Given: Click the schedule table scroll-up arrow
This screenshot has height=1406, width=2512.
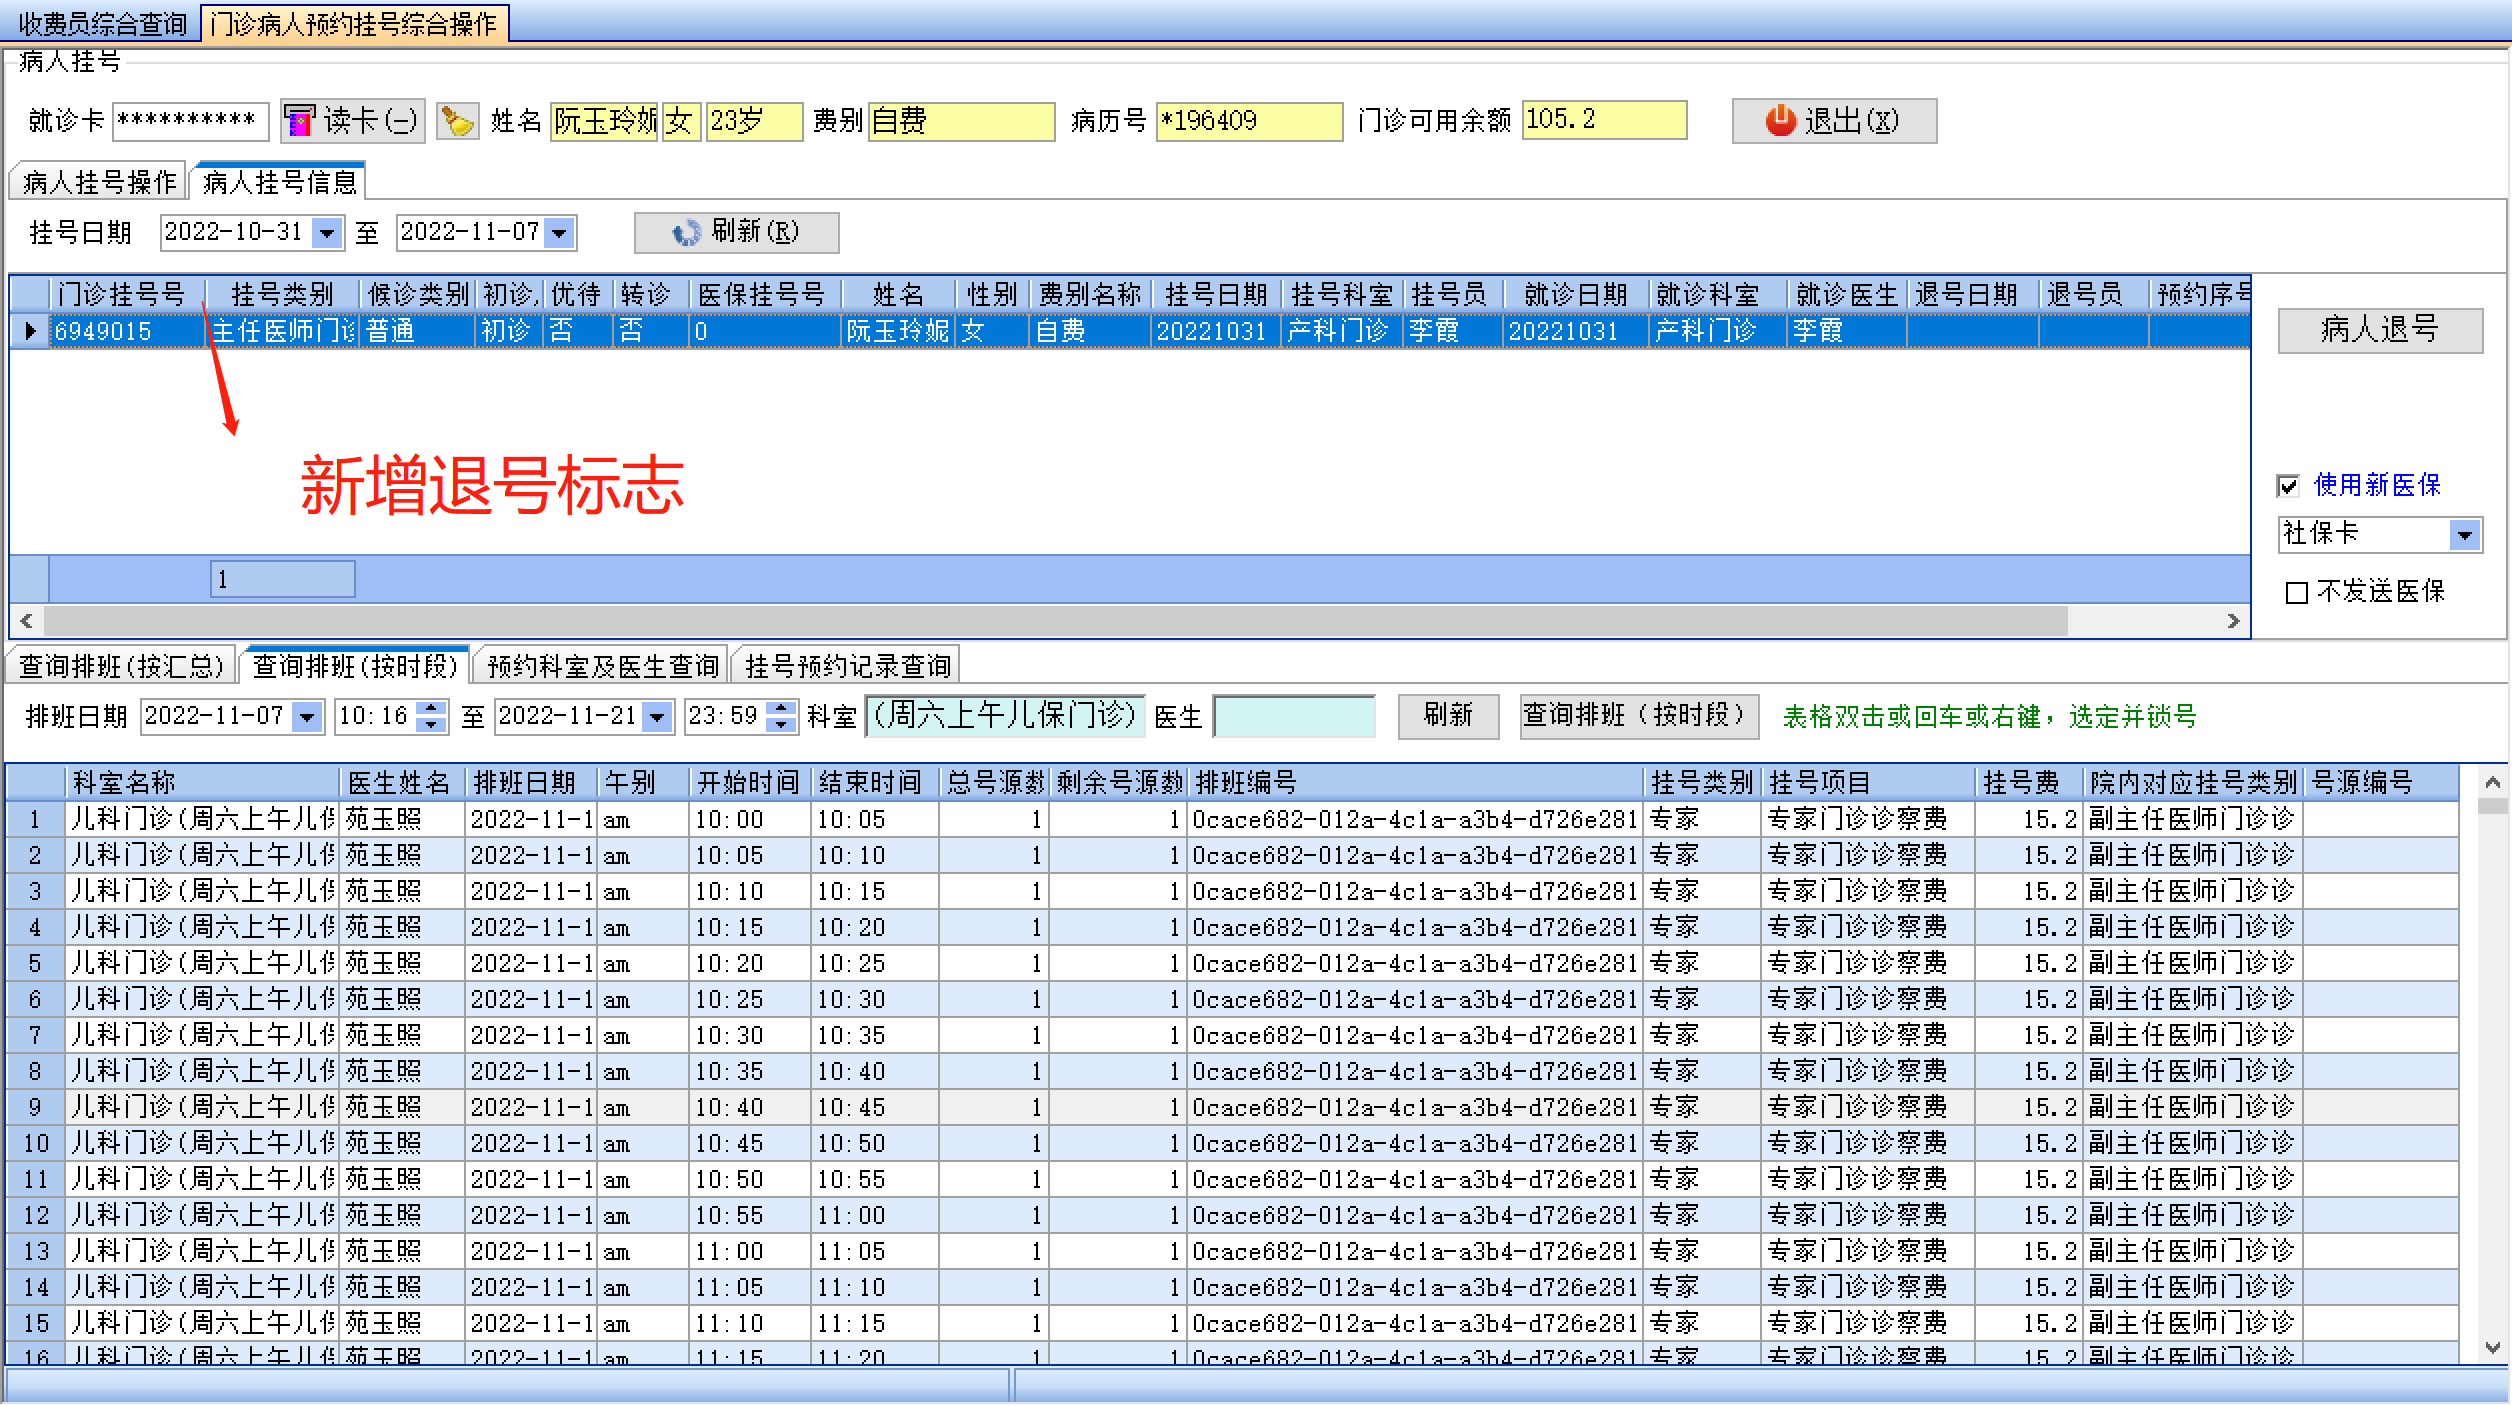Looking at the screenshot, I should [x=2492, y=782].
